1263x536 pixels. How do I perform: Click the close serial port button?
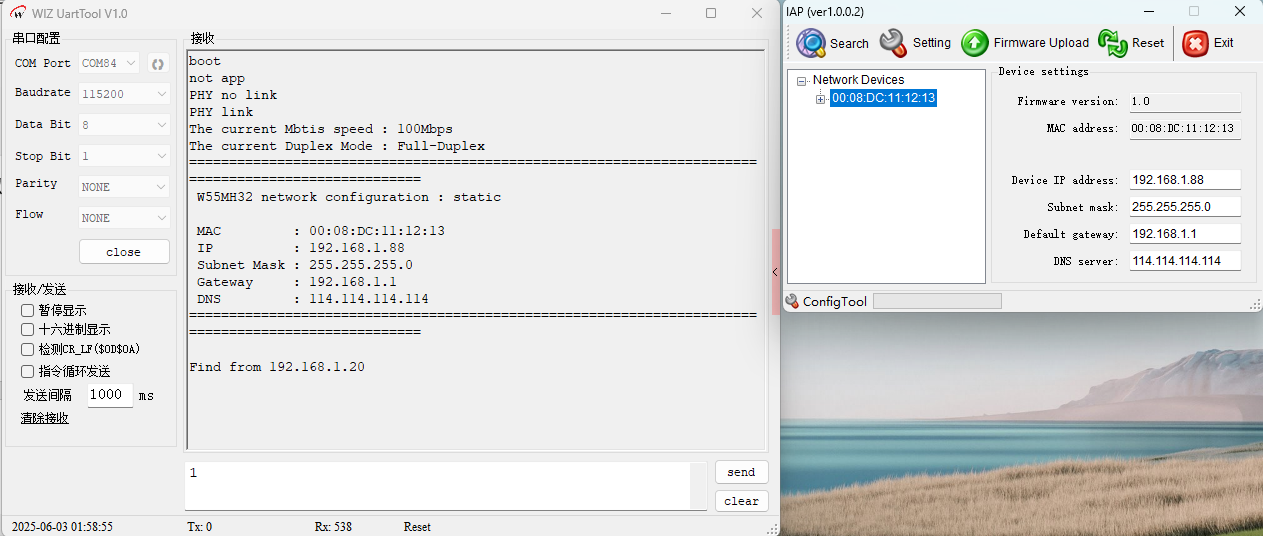click(x=124, y=252)
